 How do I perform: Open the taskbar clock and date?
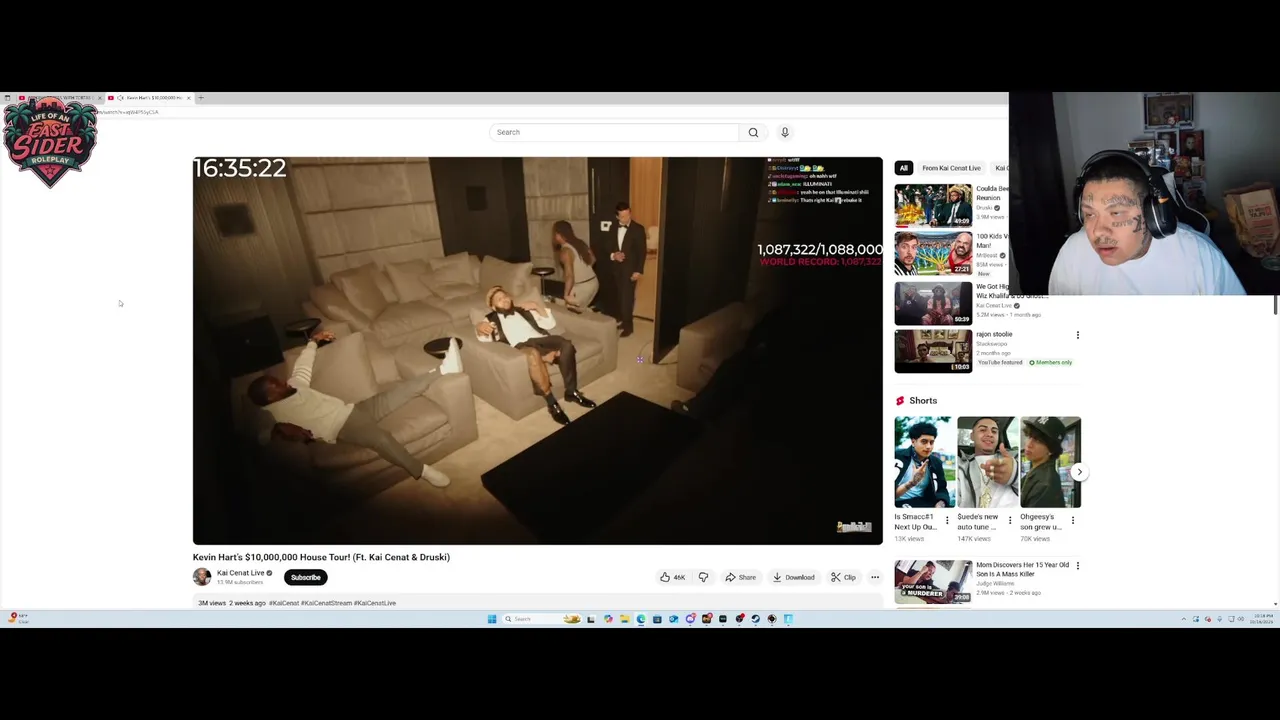click(1262, 619)
